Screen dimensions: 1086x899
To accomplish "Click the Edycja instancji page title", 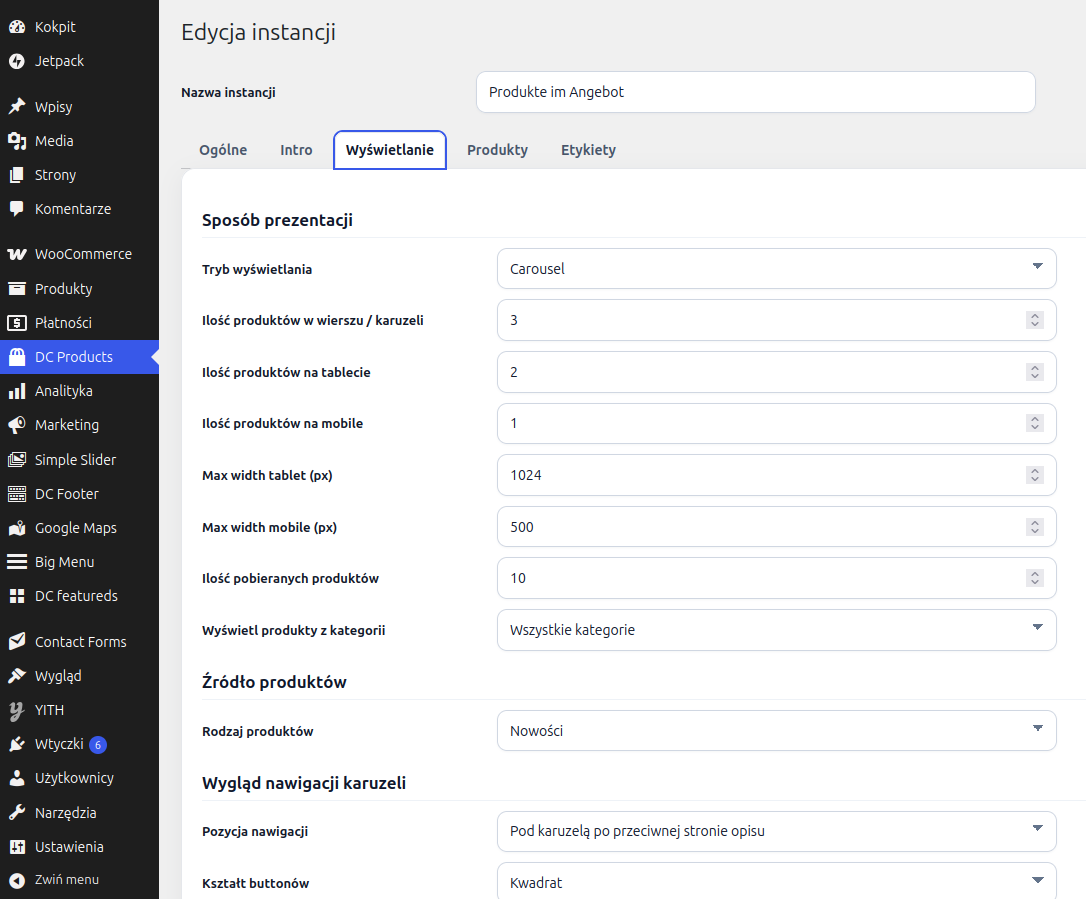I will click(x=258, y=32).
